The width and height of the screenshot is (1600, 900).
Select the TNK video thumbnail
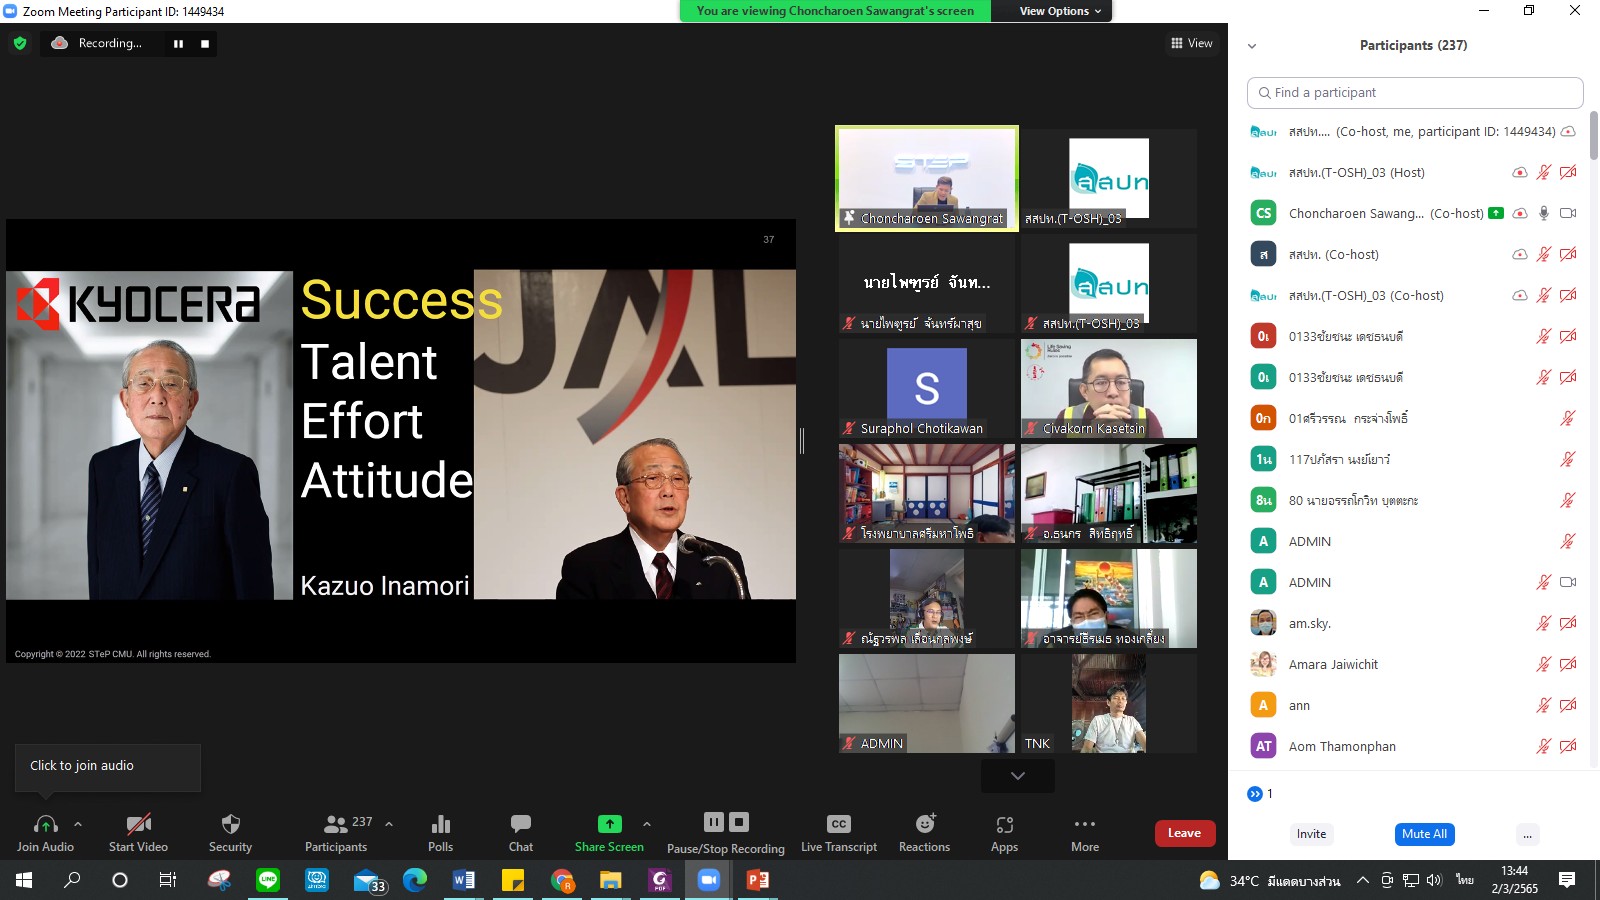(x=1109, y=703)
